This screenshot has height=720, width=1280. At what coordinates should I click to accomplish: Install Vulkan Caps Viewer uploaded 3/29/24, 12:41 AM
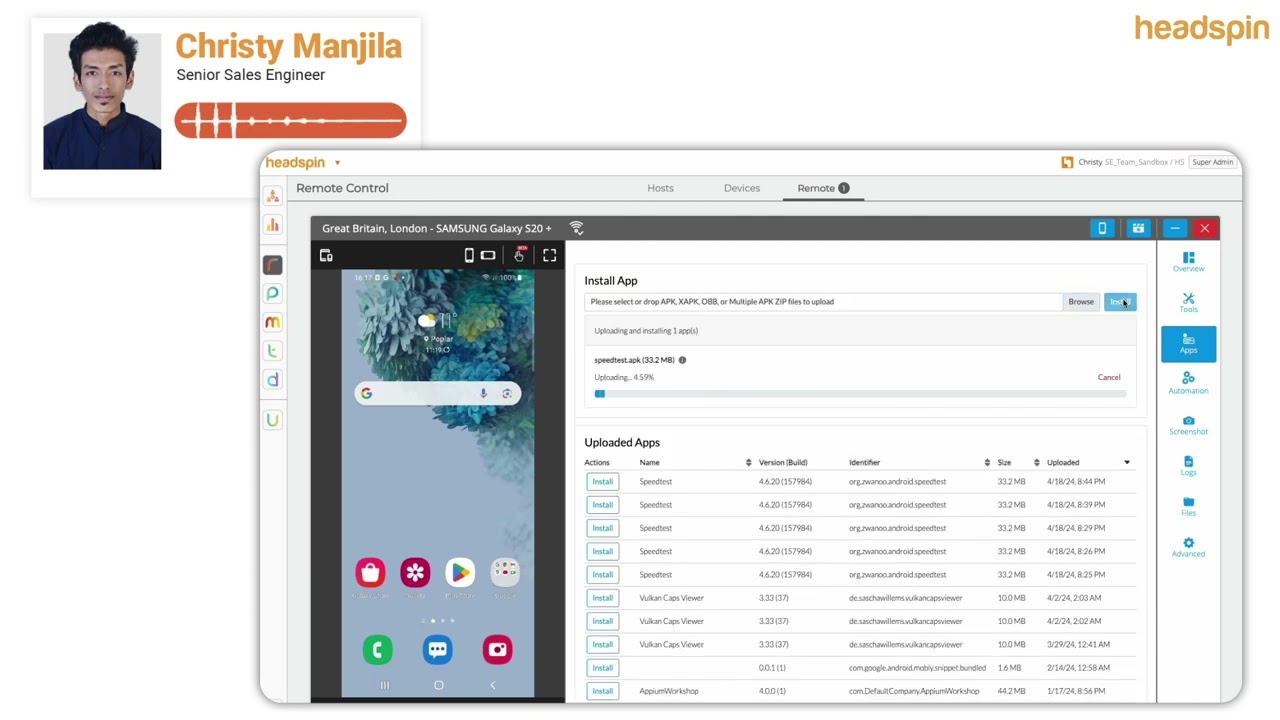pyautogui.click(x=602, y=644)
